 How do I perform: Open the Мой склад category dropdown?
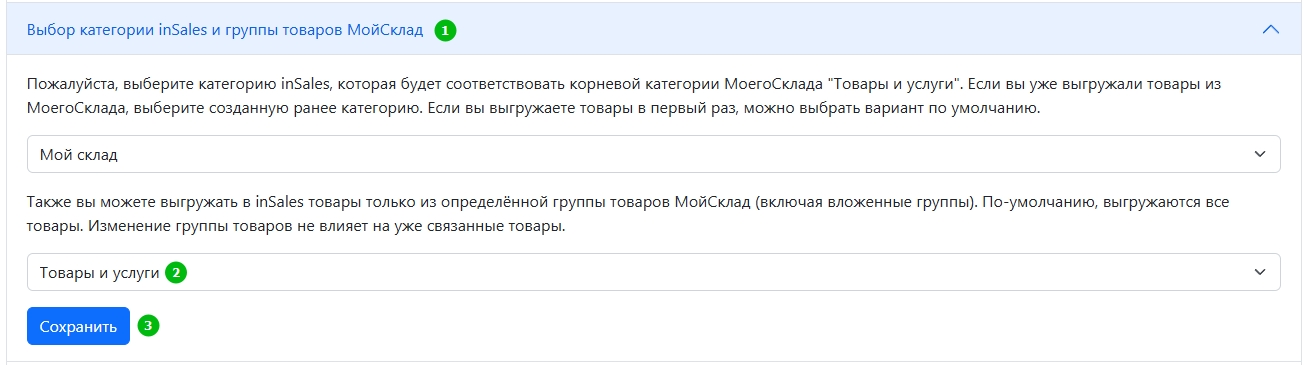(653, 155)
